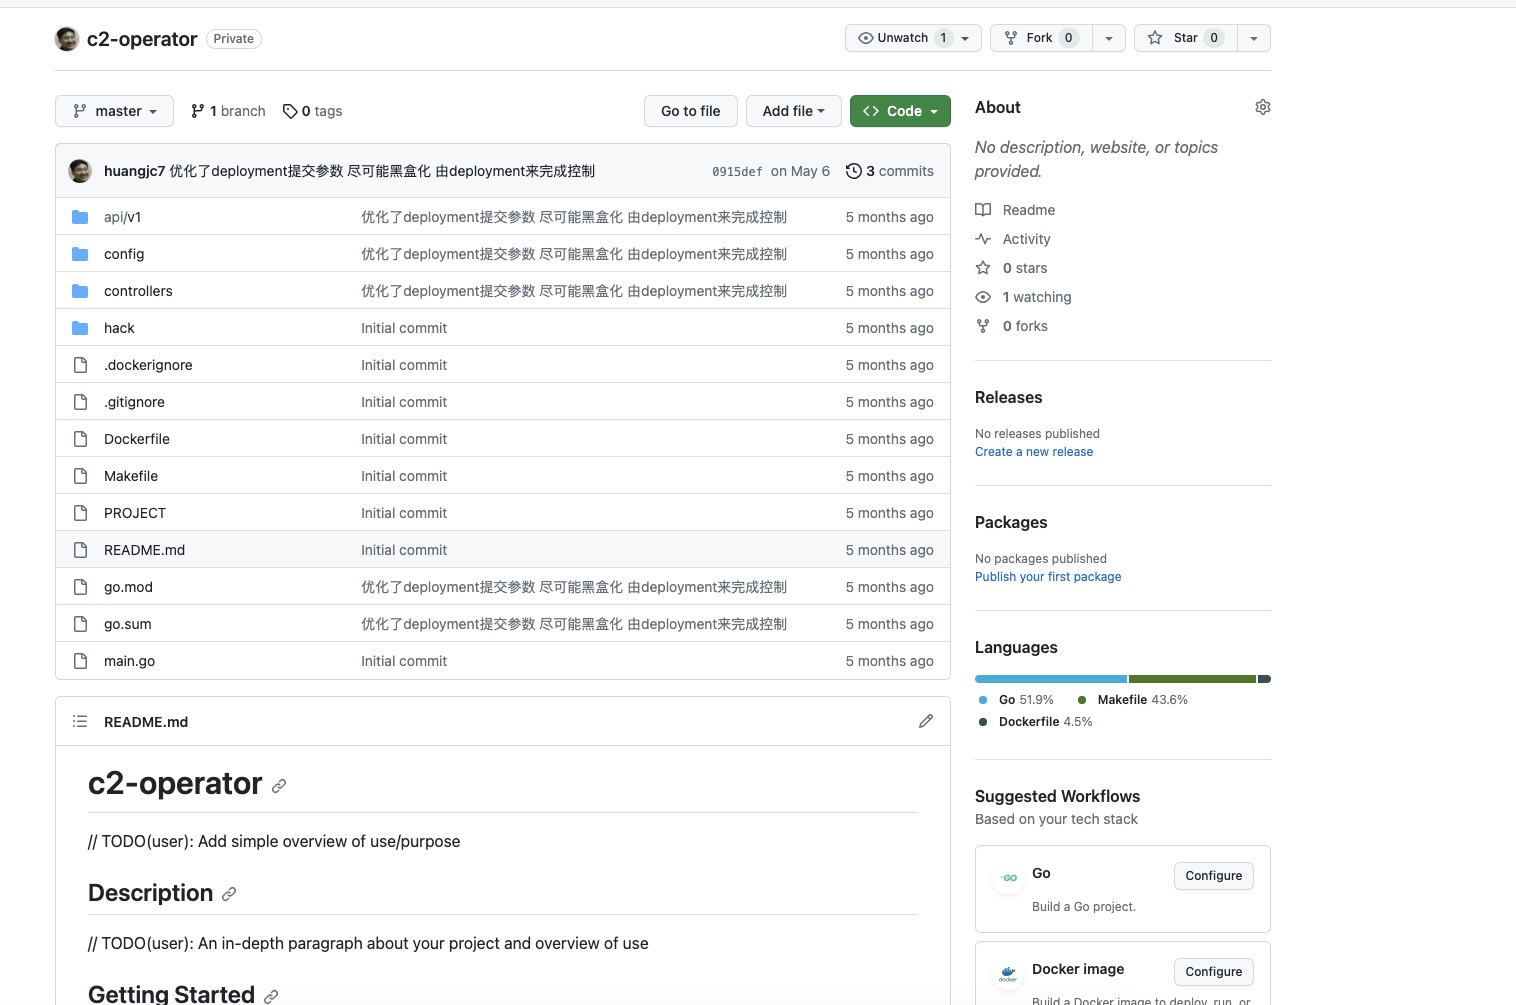Click huangjc7 author name
The width and height of the screenshot is (1516, 1005).
(134, 171)
